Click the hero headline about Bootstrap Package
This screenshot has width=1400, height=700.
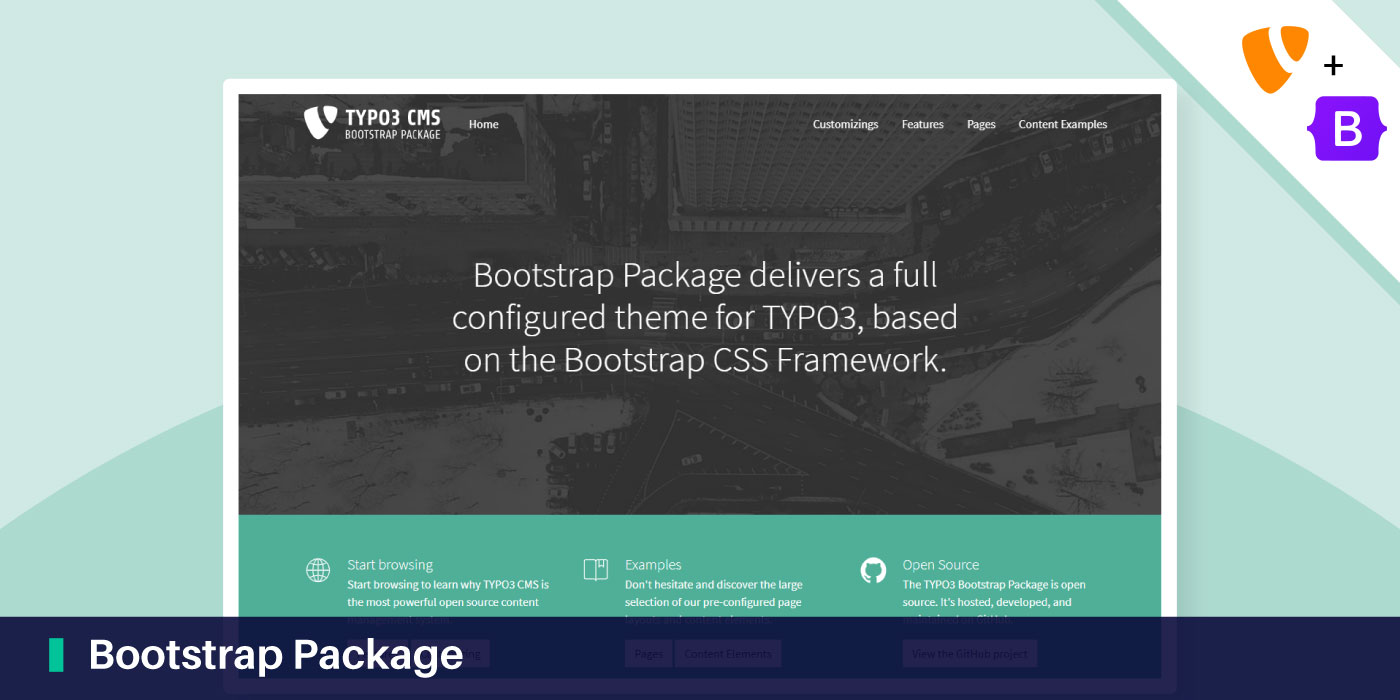705,317
